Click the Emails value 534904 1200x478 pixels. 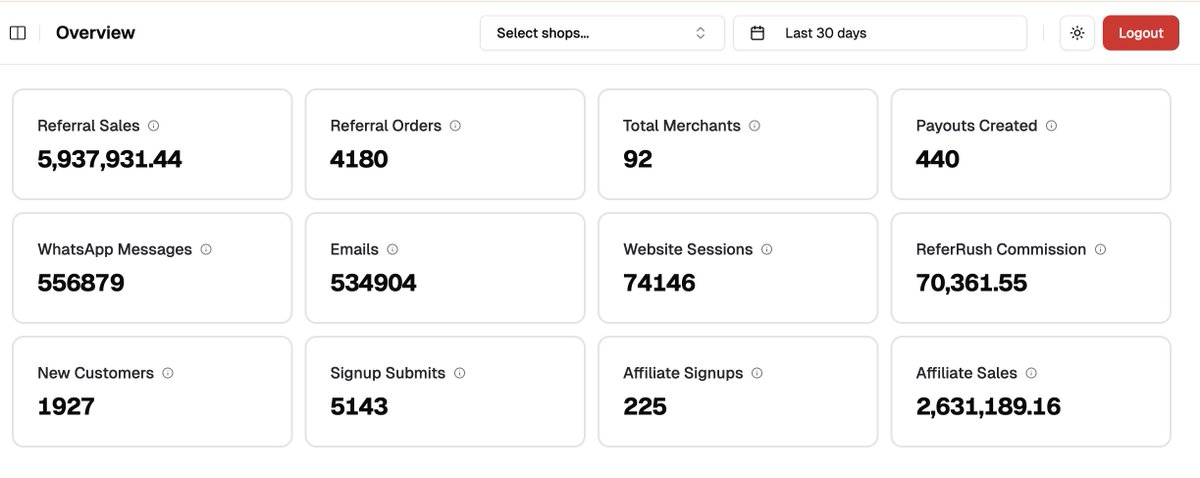(x=373, y=283)
